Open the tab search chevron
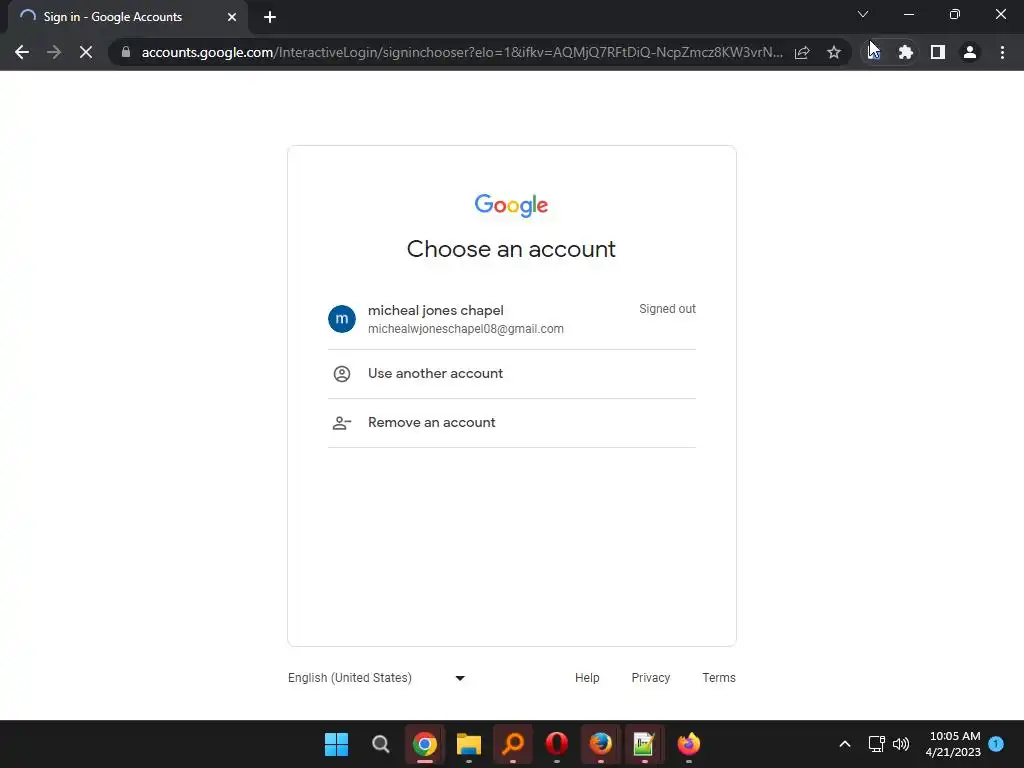The width and height of the screenshot is (1024, 768). [x=863, y=14]
